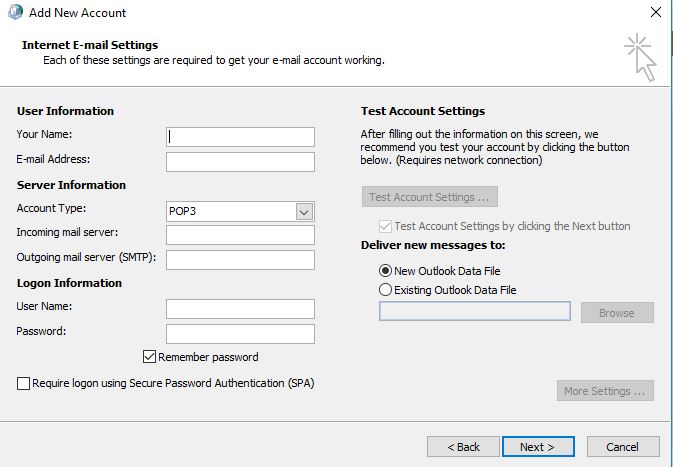
Task: Focus the User Name input field
Action: coord(240,309)
